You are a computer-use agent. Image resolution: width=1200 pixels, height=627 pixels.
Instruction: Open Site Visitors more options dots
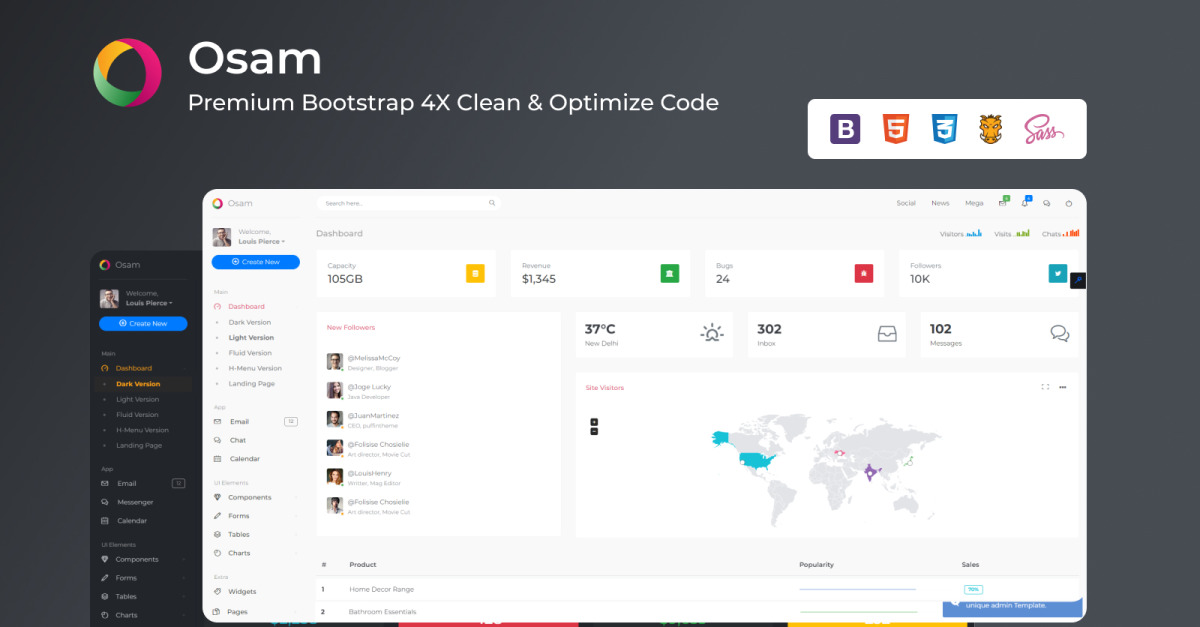point(1062,387)
